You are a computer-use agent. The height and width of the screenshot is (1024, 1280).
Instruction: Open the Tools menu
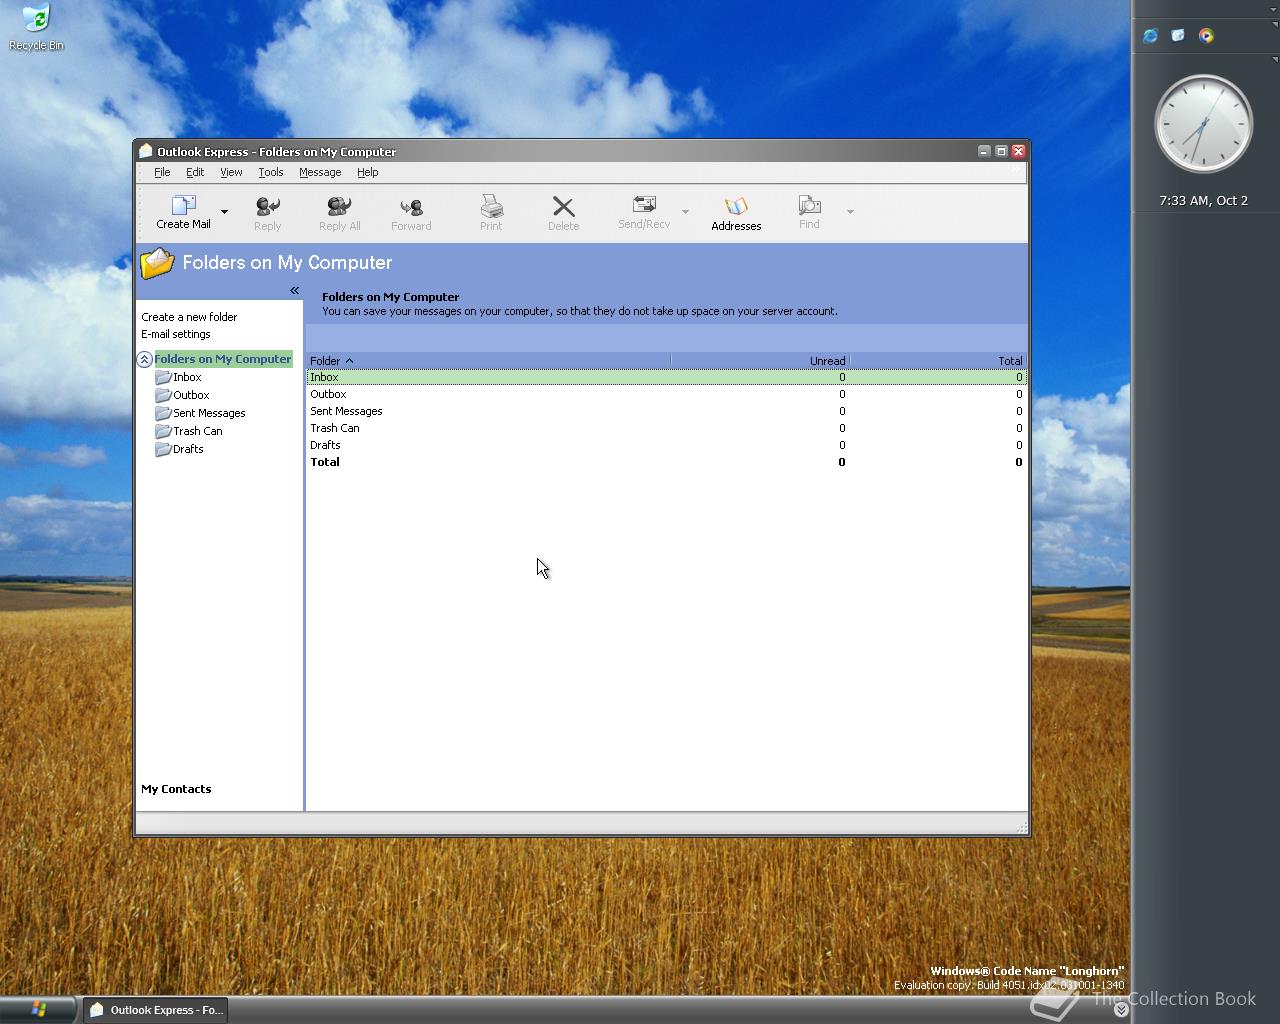(270, 172)
